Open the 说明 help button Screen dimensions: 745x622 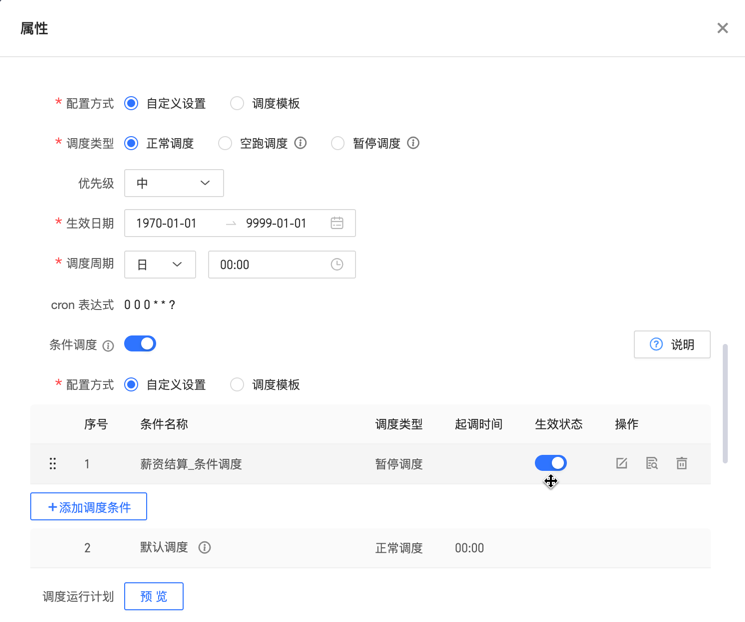point(672,344)
